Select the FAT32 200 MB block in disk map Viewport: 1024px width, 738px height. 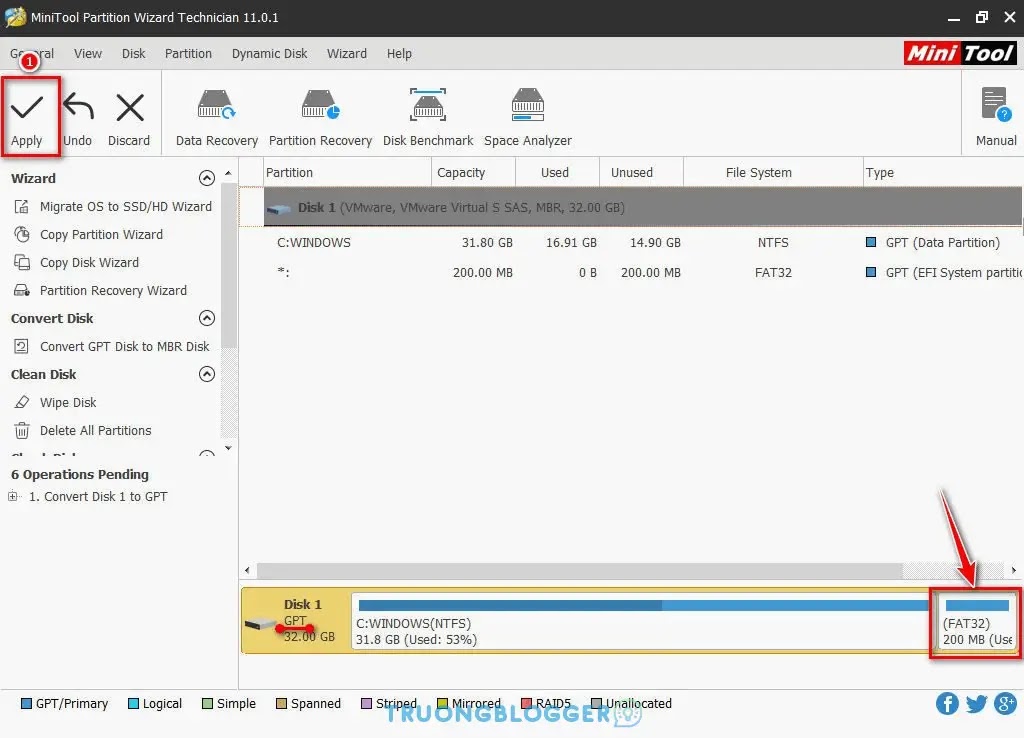[x=976, y=621]
